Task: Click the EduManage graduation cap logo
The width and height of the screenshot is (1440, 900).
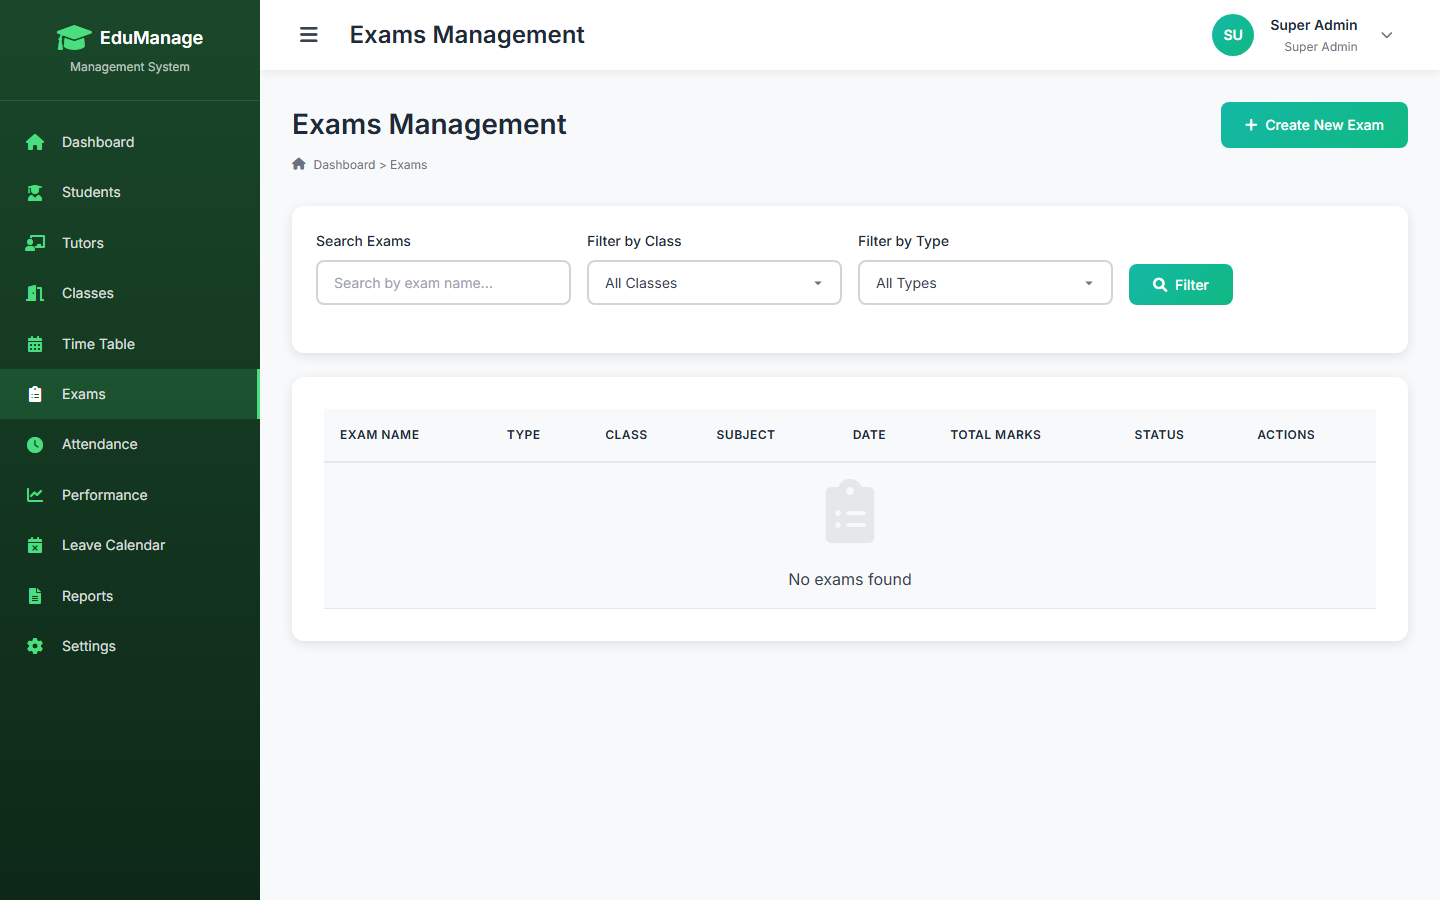Action: (x=74, y=38)
